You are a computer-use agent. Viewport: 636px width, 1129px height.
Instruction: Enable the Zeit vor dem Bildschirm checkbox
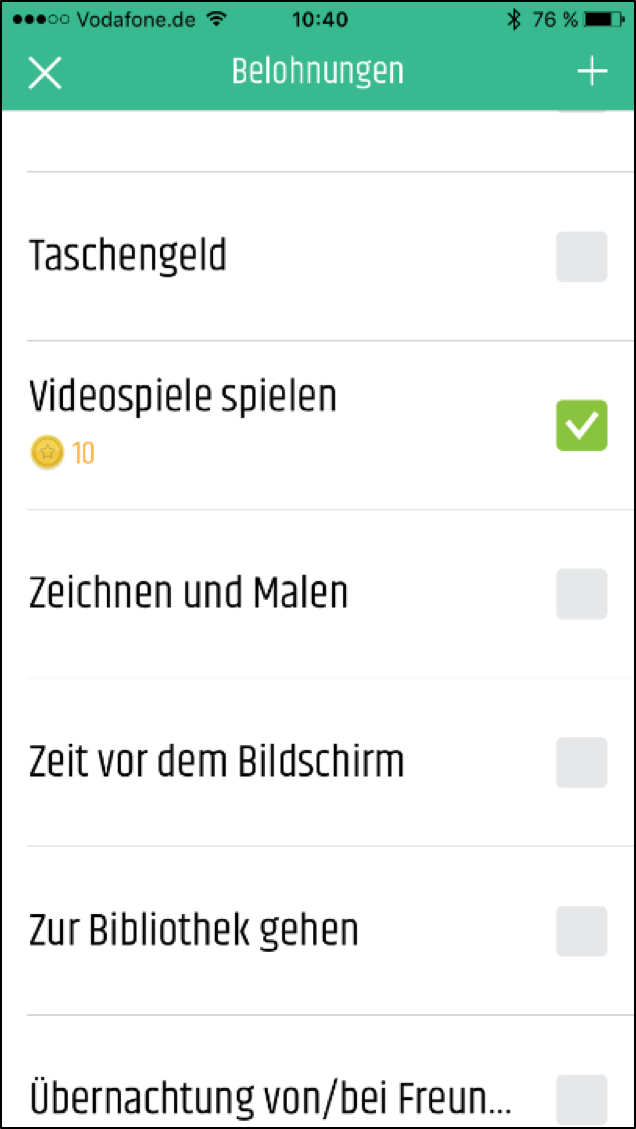click(x=581, y=763)
